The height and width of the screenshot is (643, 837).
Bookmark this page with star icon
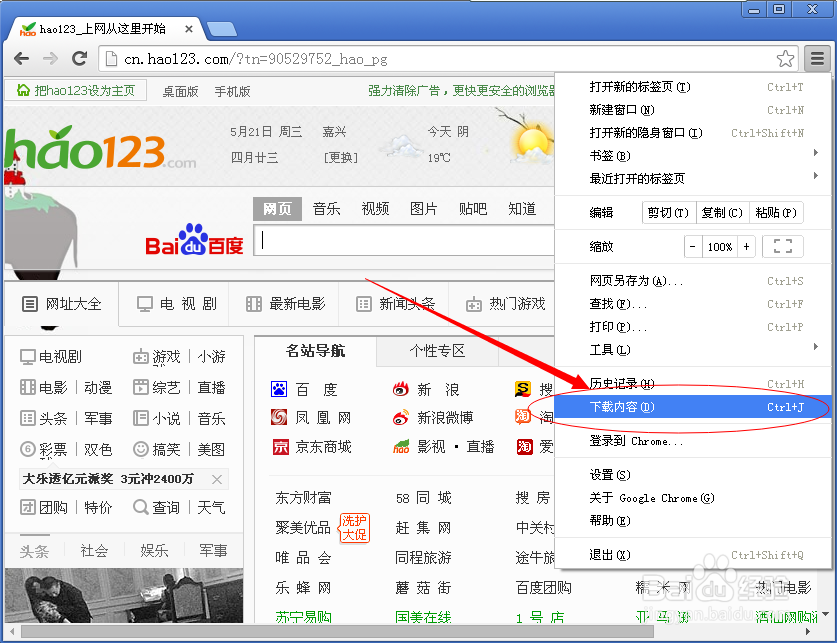[x=785, y=59]
